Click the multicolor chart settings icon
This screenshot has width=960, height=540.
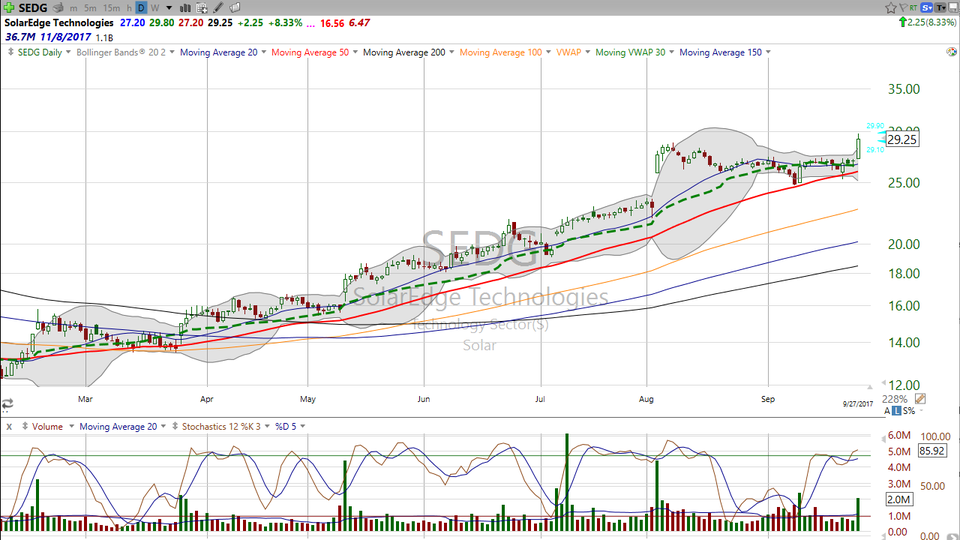click(951, 52)
